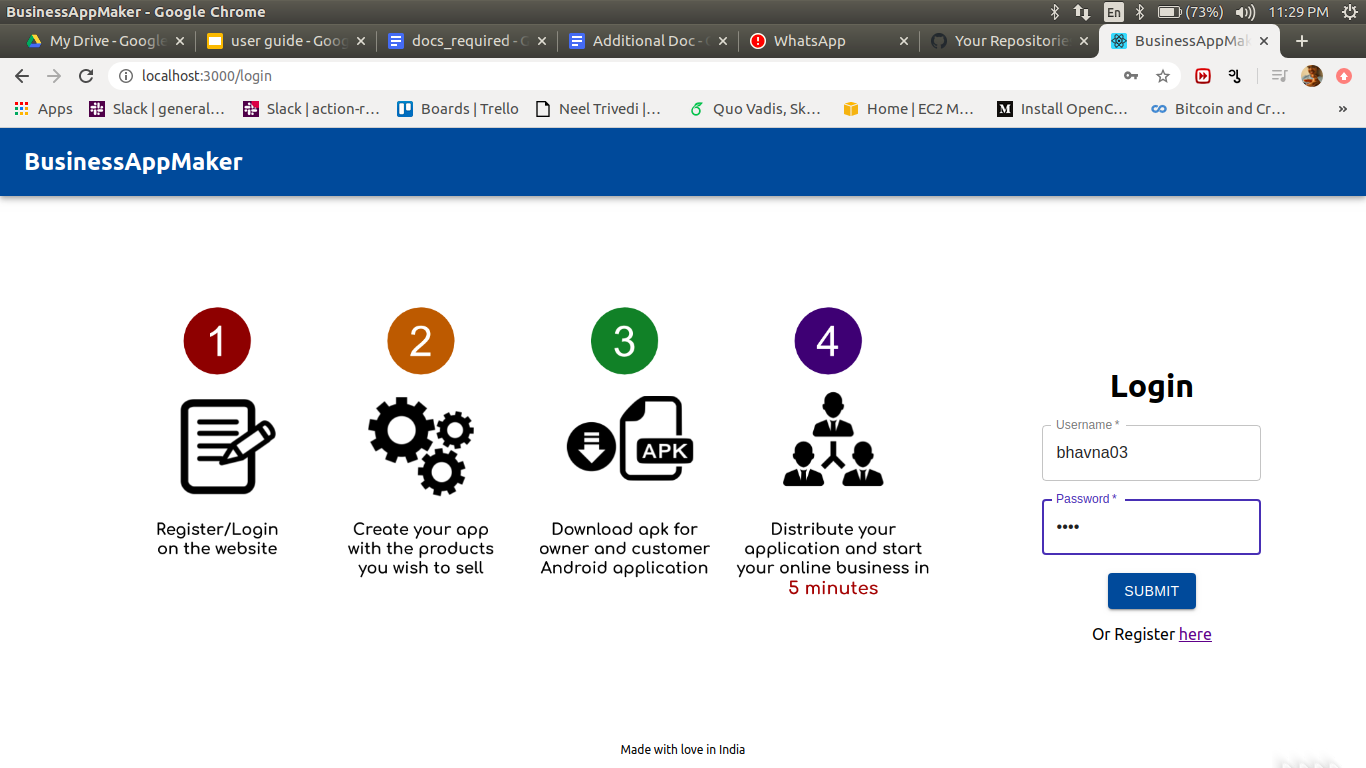Viewport: 1366px width, 768px height.
Task: Open the volume speaker indicator
Action: (1245, 12)
